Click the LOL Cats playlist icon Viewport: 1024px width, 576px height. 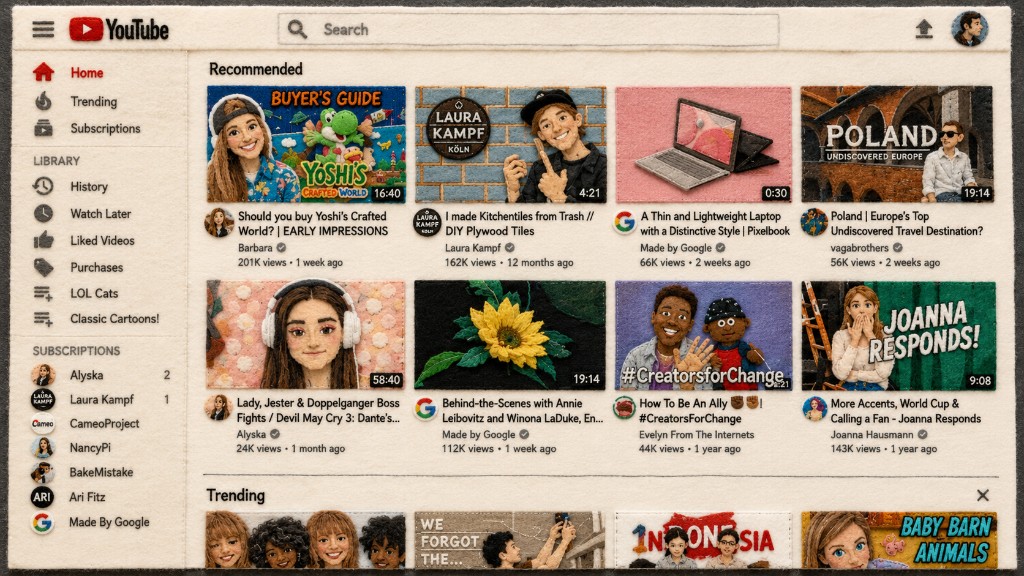coord(43,294)
